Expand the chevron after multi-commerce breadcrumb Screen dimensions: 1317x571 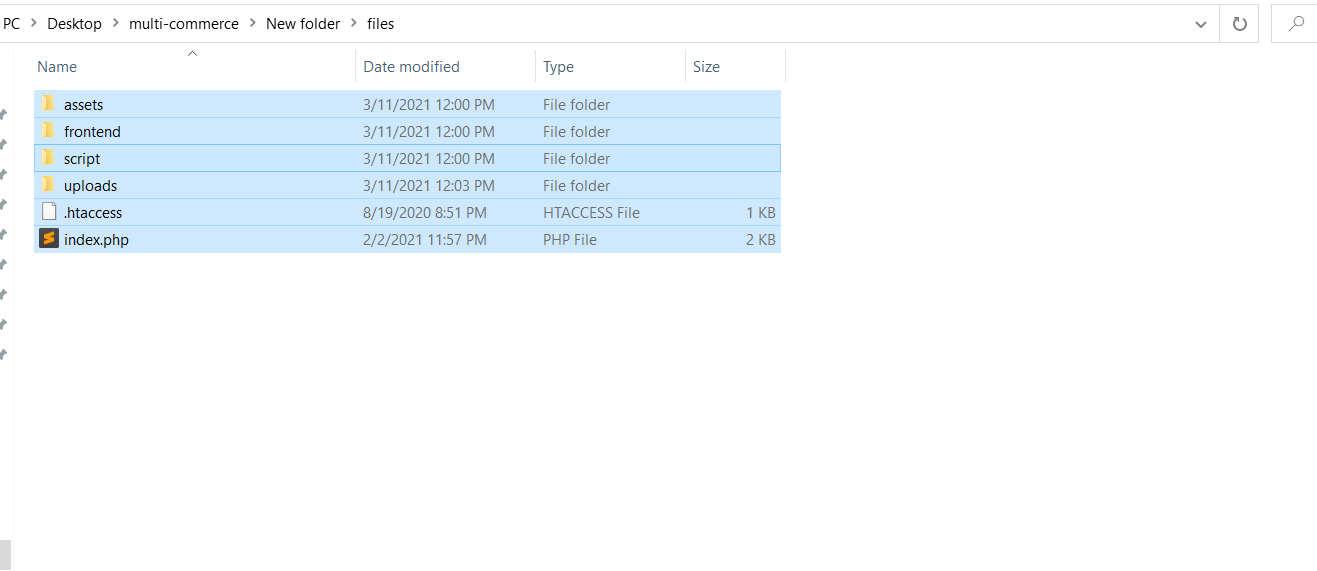coord(253,24)
